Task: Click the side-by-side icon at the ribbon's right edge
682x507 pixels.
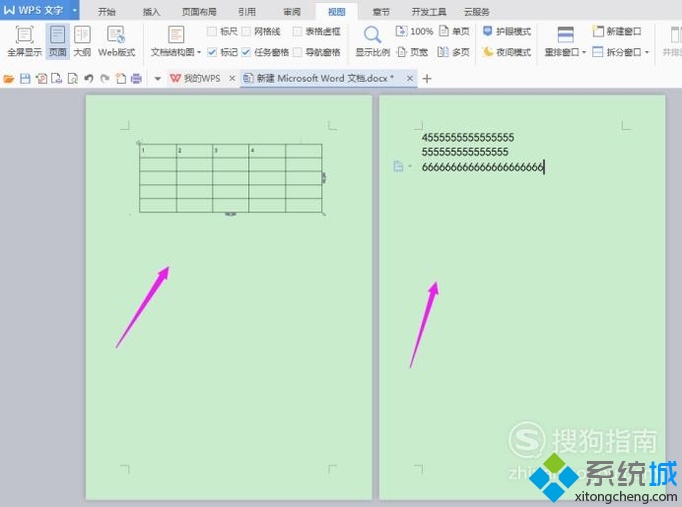Action: click(674, 35)
